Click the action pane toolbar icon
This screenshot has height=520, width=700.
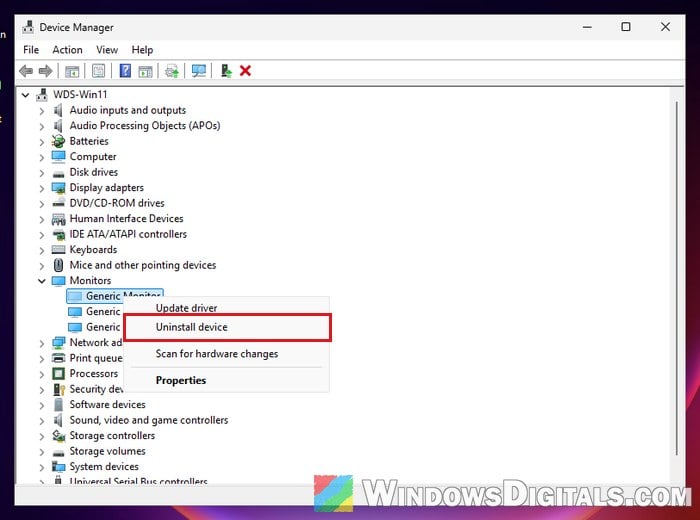click(145, 71)
